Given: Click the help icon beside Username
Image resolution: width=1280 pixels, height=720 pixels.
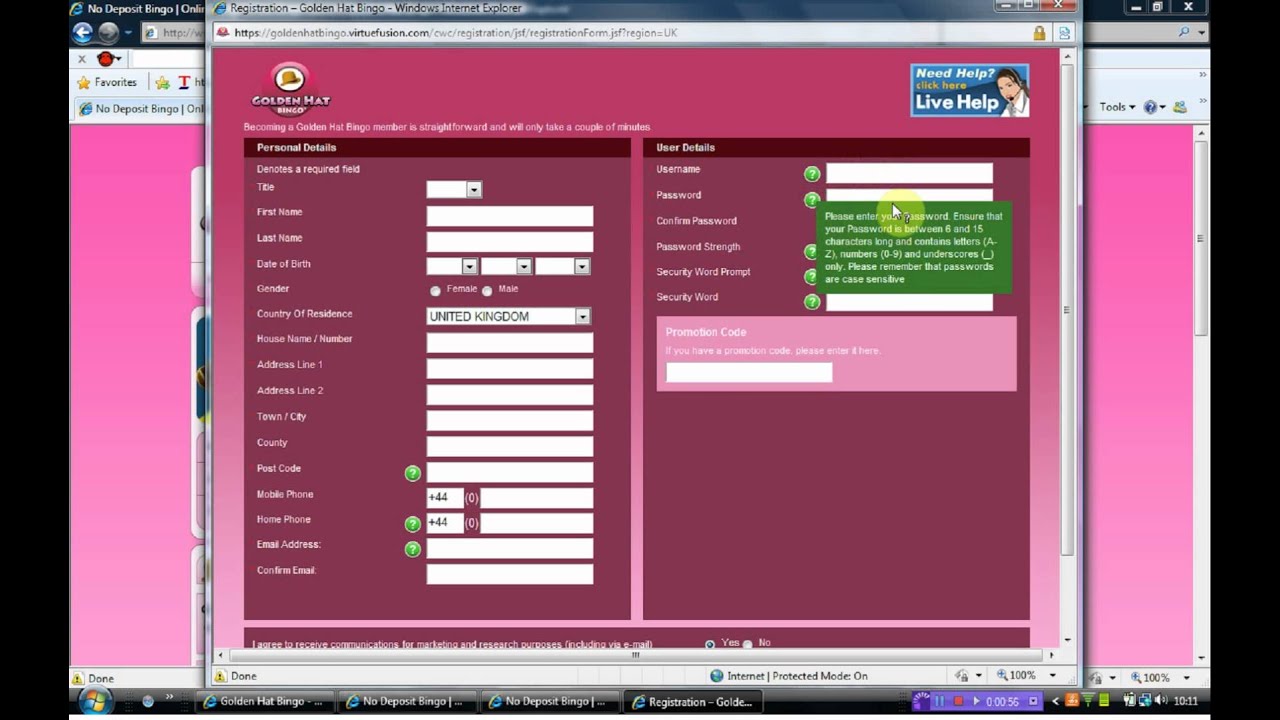Looking at the screenshot, I should (812, 174).
